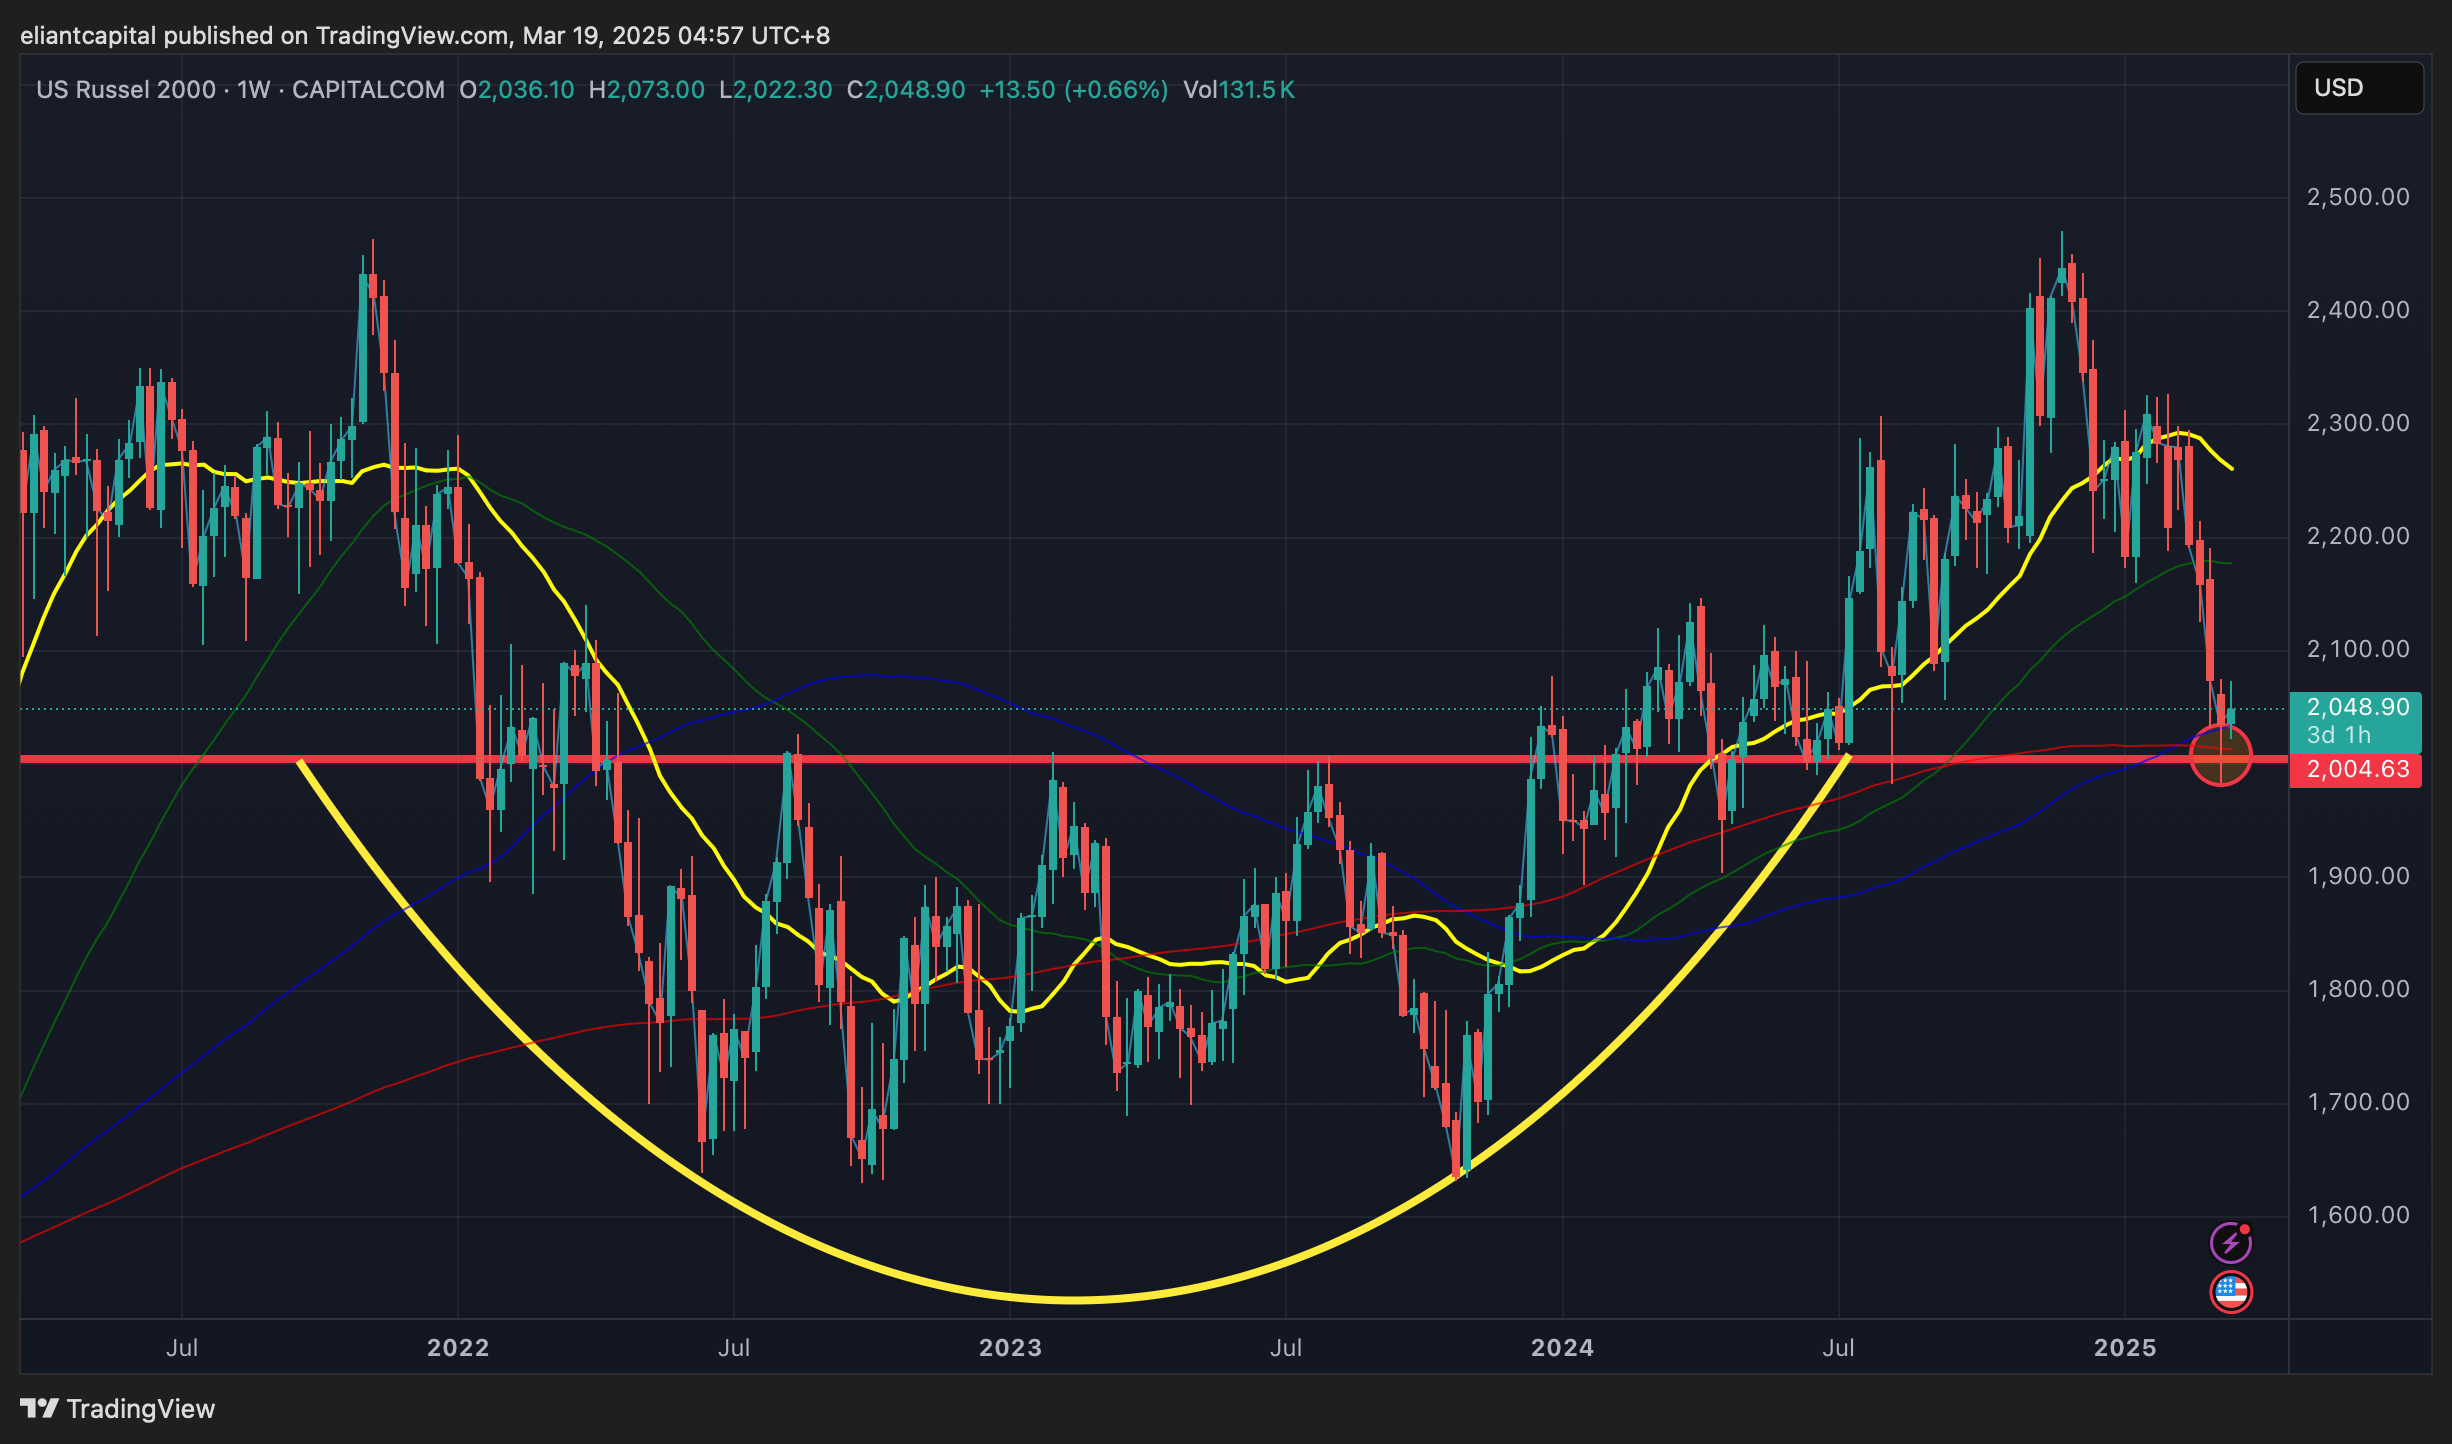Click the 2025 label on the time axis

(x=2125, y=1348)
